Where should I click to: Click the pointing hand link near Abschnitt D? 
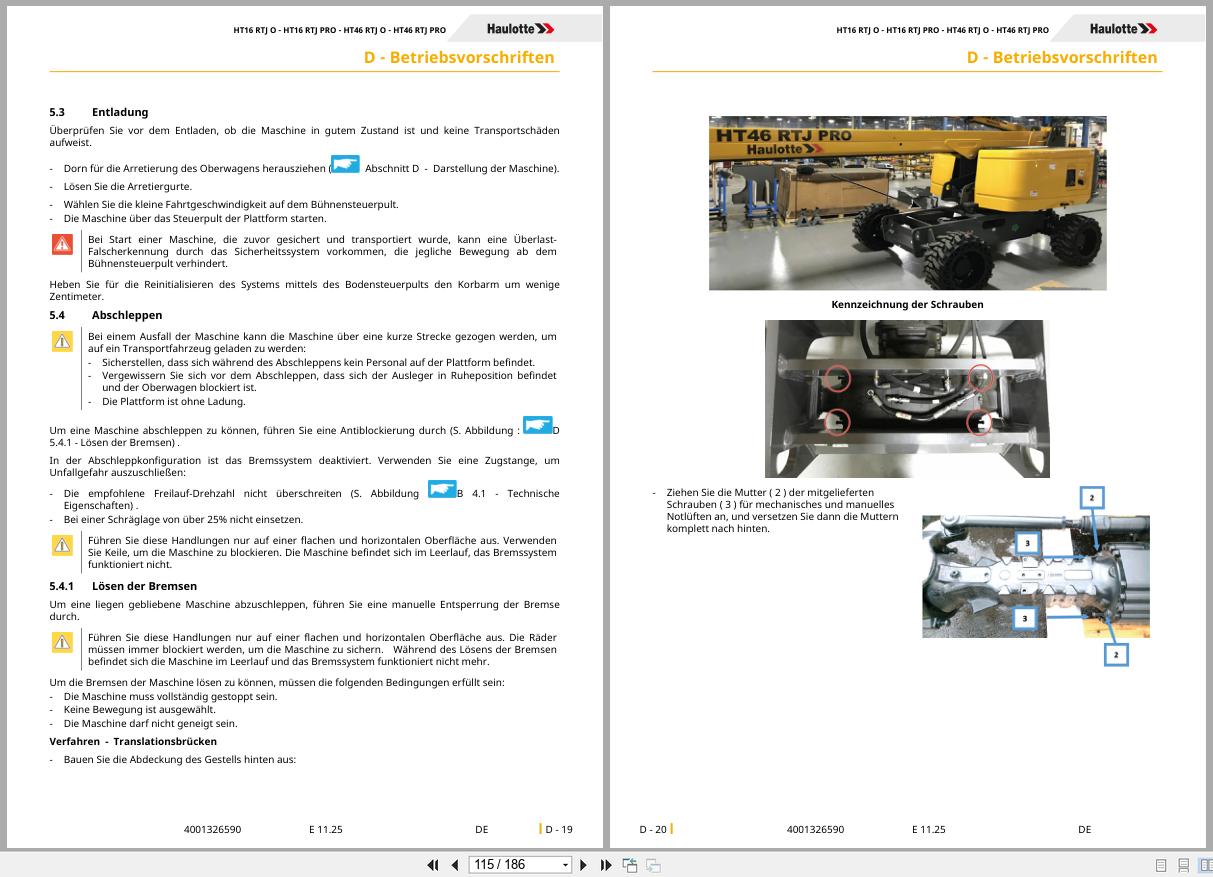coord(345,165)
